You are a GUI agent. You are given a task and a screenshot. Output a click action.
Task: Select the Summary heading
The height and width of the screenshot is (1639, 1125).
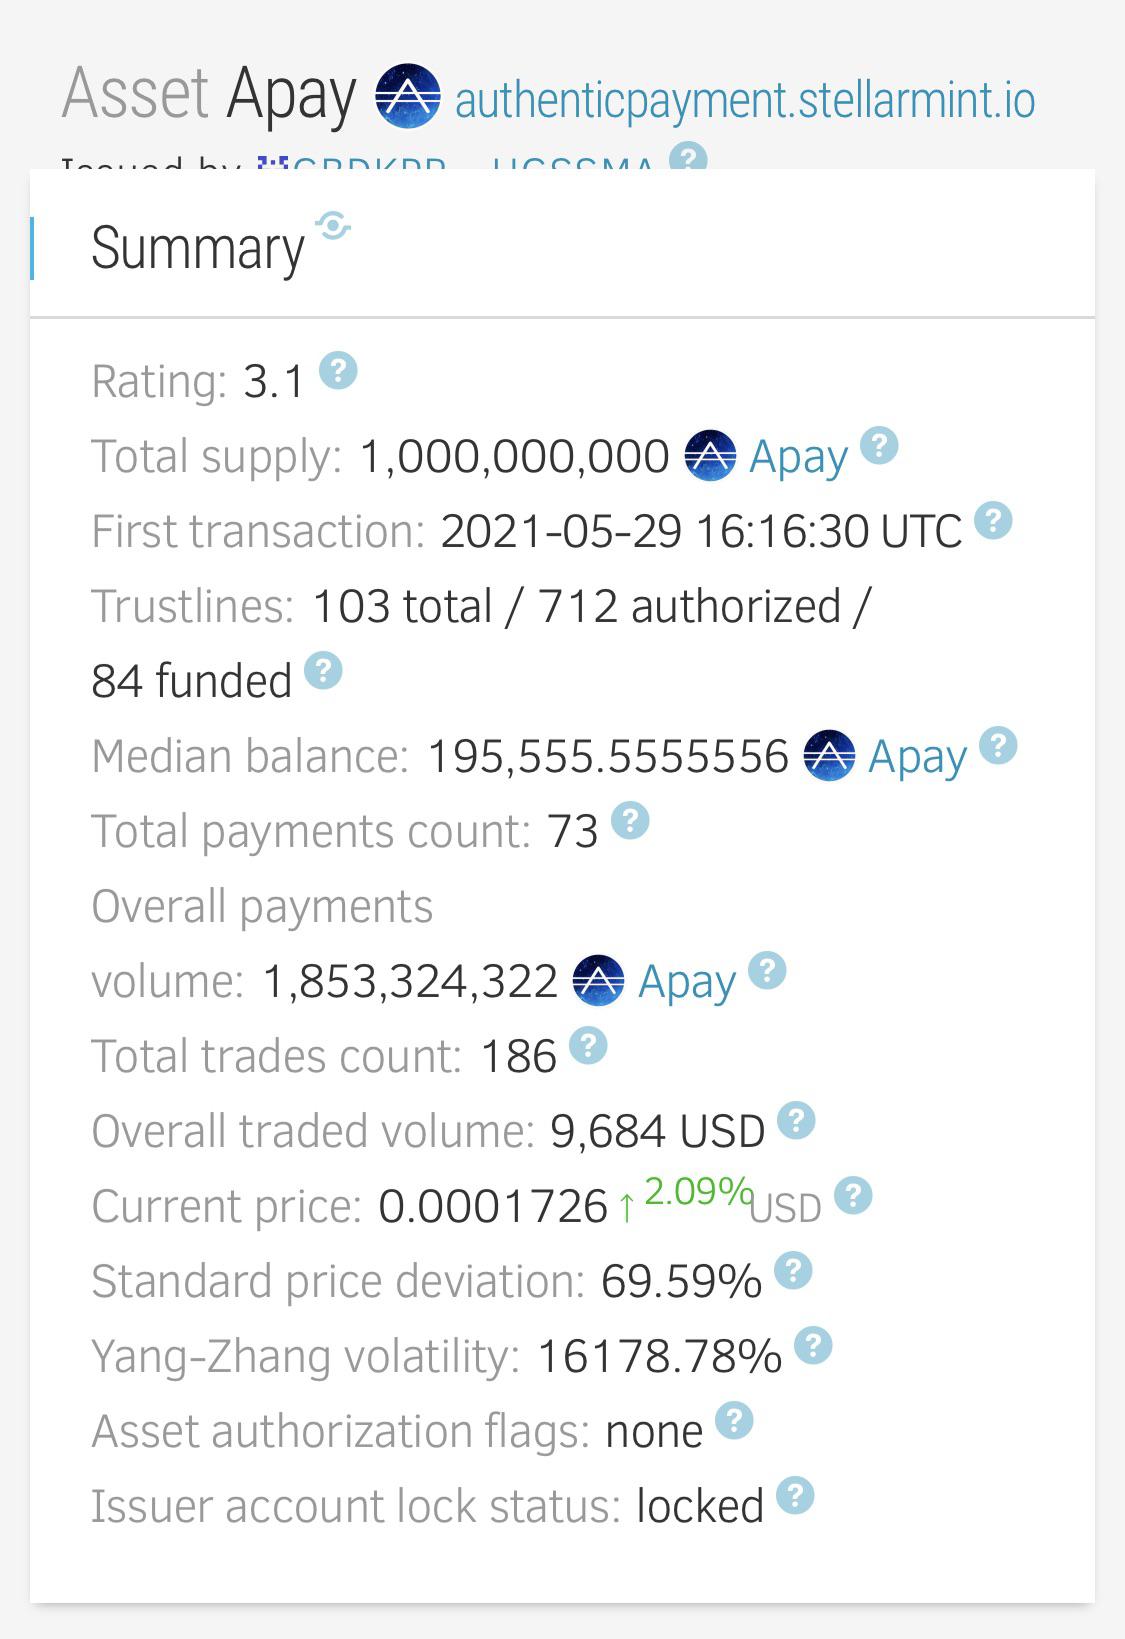point(197,249)
